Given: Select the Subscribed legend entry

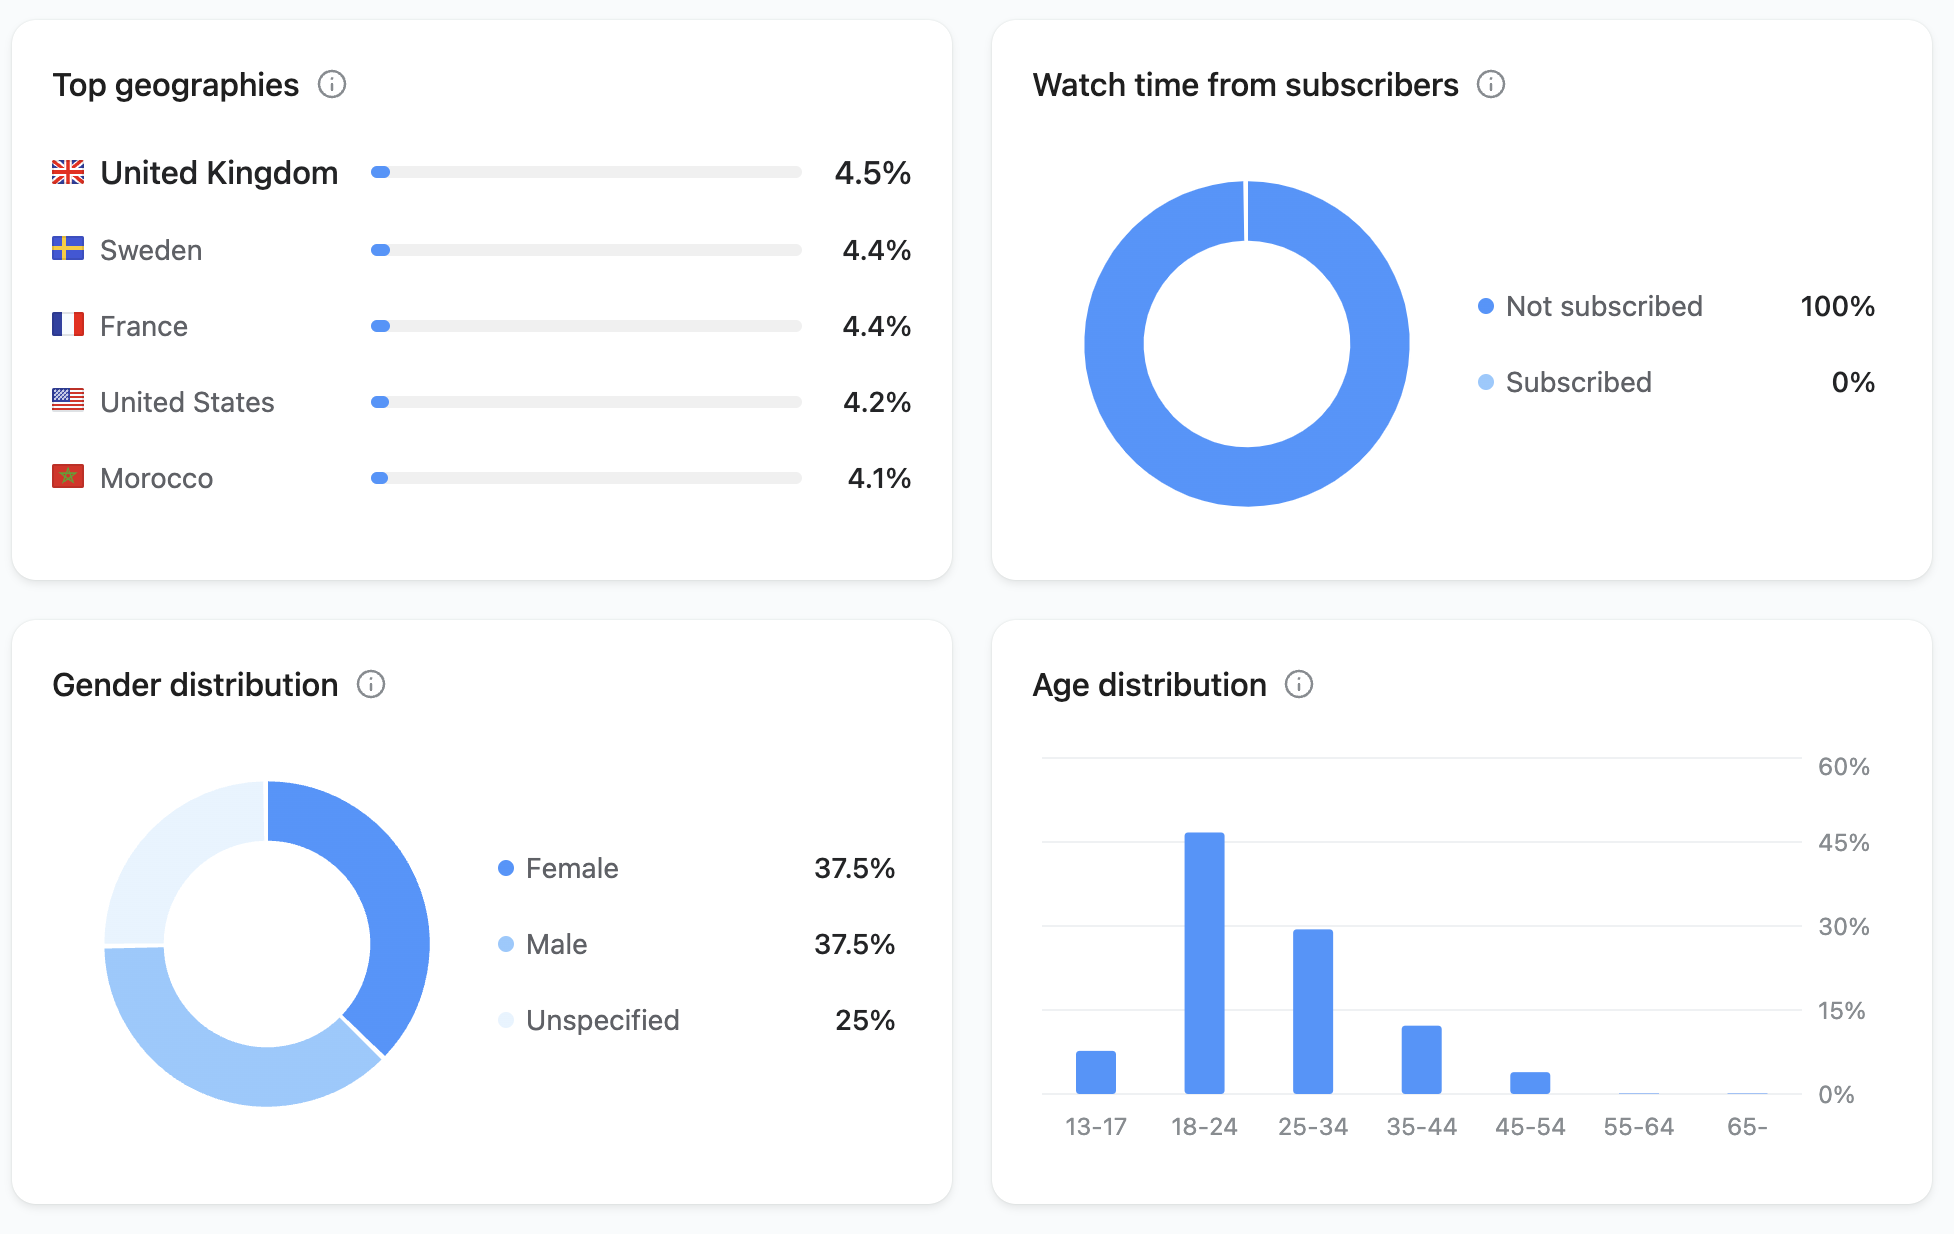Looking at the screenshot, I should pos(1577,382).
